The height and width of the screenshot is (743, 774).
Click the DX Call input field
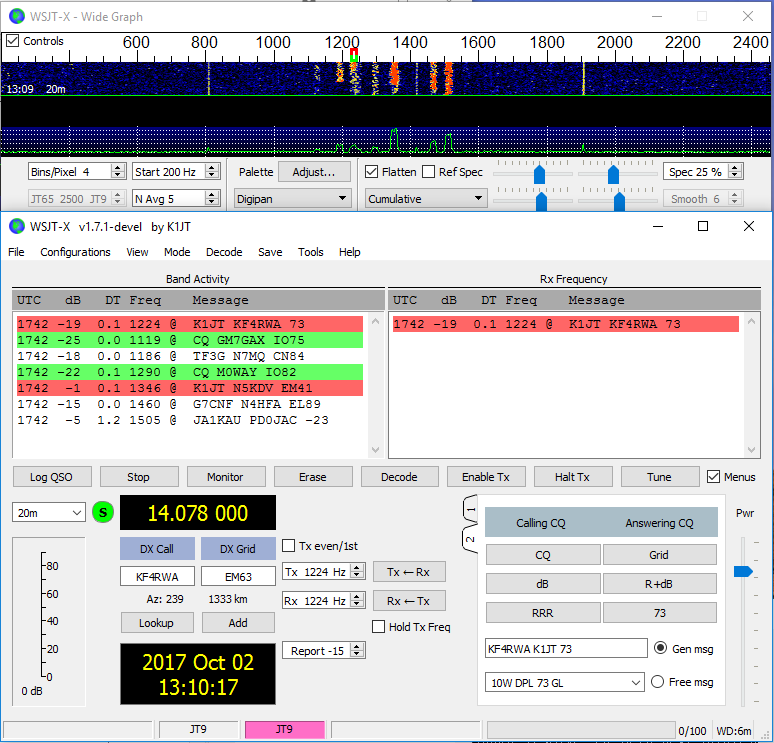coord(157,576)
